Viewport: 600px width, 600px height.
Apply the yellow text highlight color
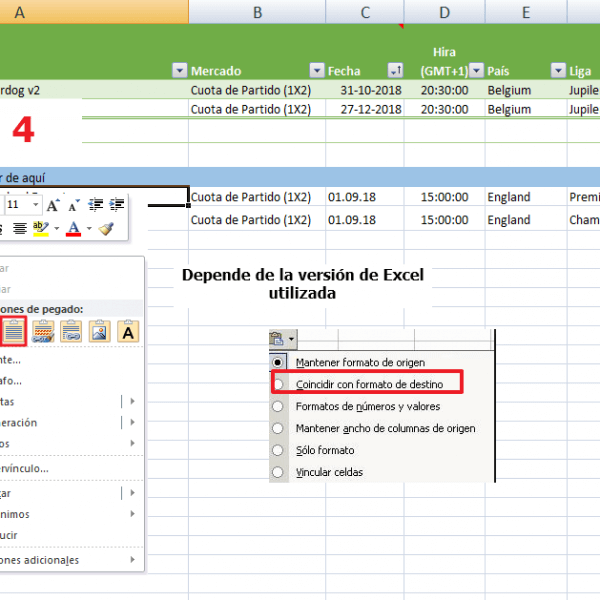pyautogui.click(x=41, y=228)
